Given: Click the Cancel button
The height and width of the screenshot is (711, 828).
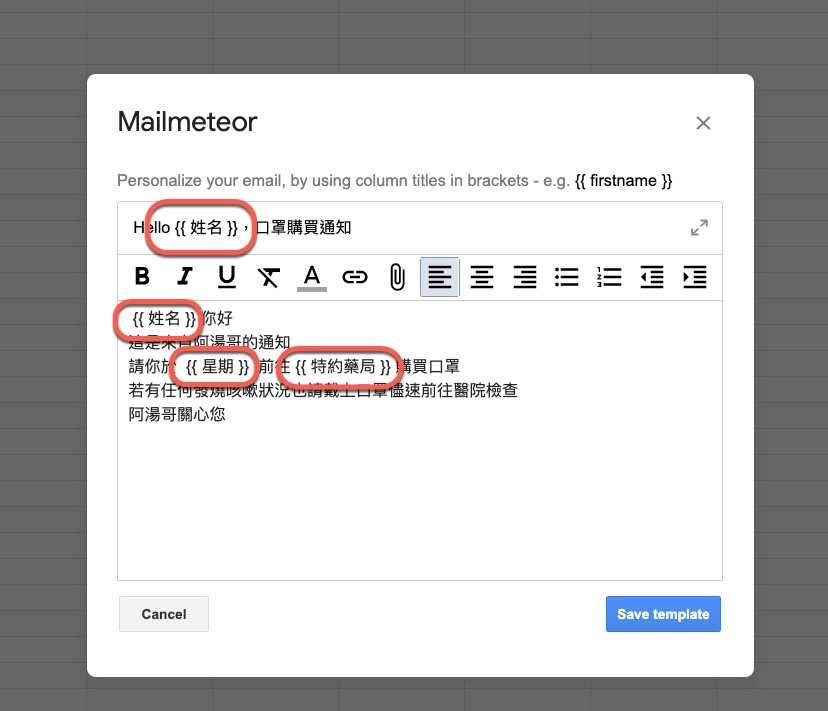Looking at the screenshot, I should (x=164, y=614).
